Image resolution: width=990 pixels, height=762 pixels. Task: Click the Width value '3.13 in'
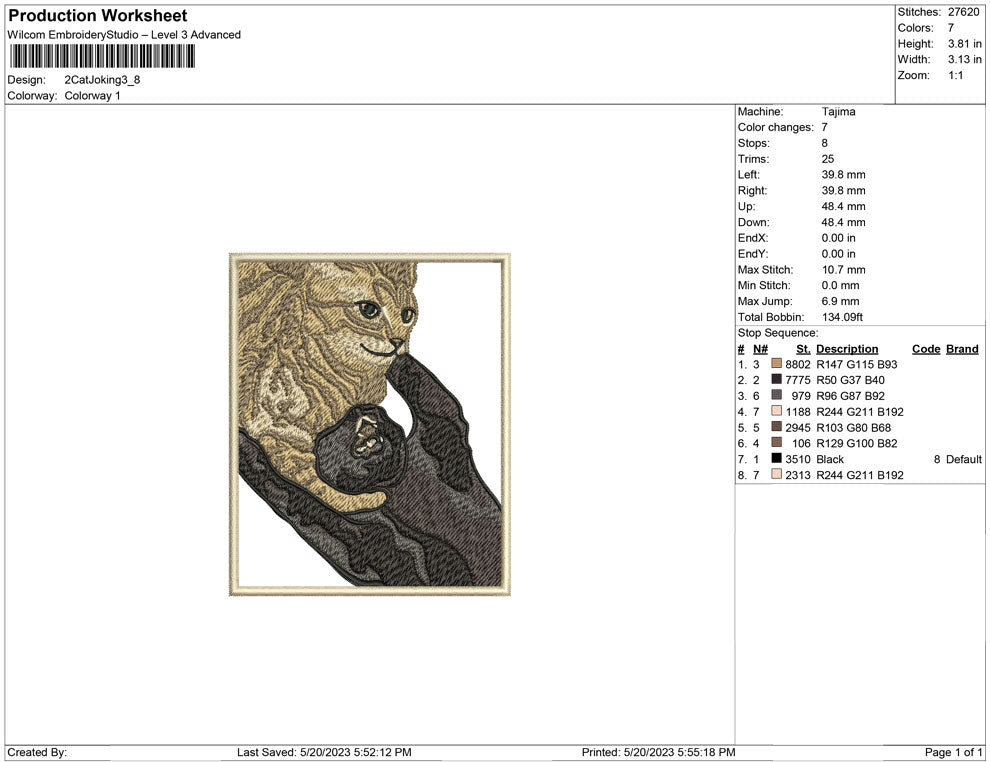point(965,59)
